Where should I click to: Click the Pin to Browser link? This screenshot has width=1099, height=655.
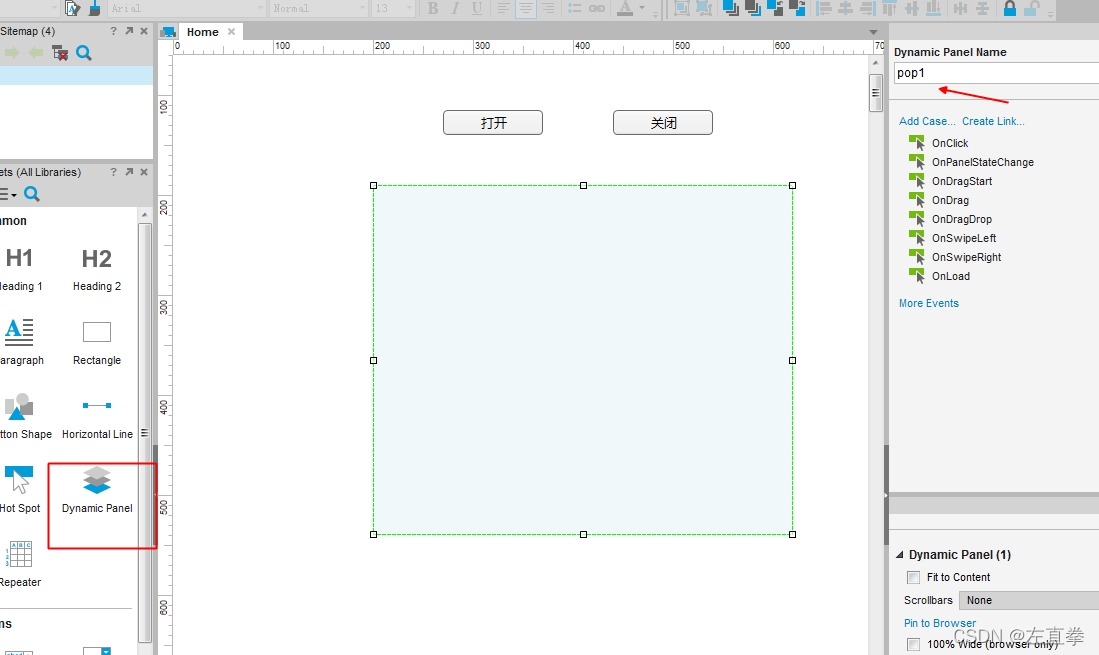[x=940, y=623]
